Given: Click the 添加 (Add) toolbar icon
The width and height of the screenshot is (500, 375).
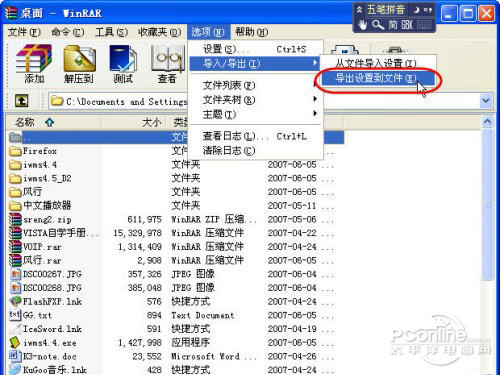Looking at the screenshot, I should click(x=34, y=64).
